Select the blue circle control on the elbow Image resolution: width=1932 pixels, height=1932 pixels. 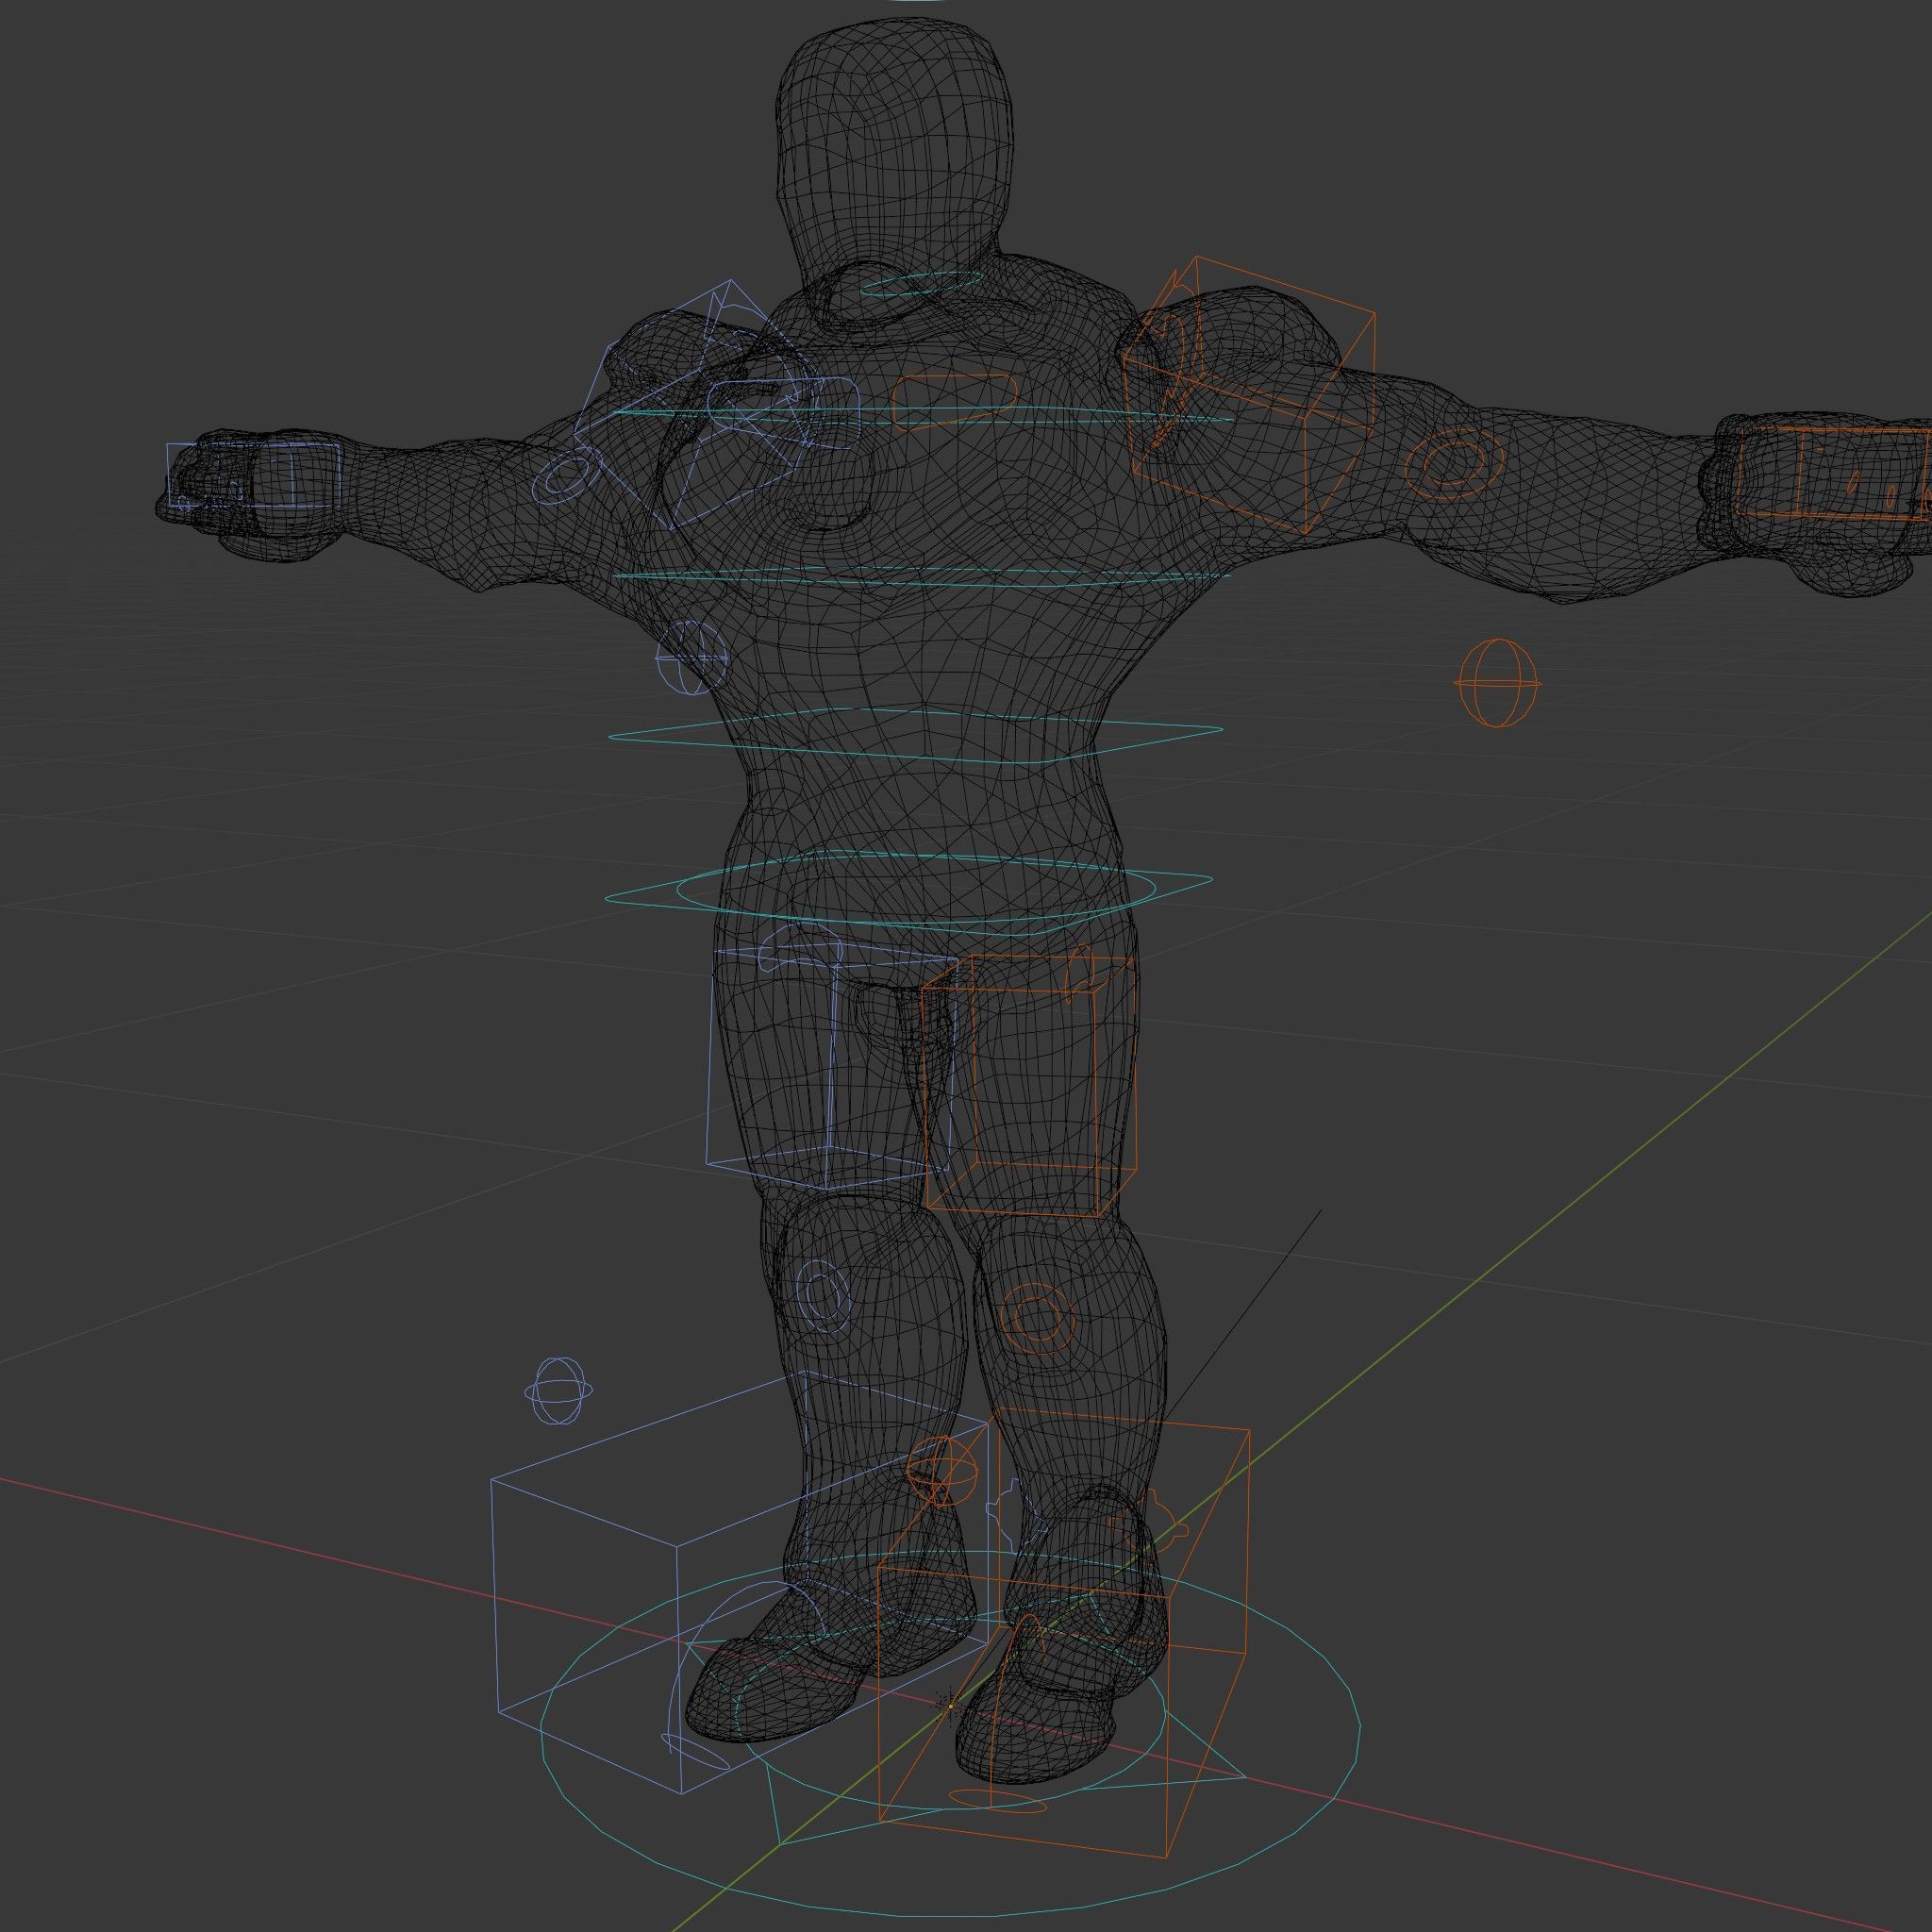click(565, 476)
